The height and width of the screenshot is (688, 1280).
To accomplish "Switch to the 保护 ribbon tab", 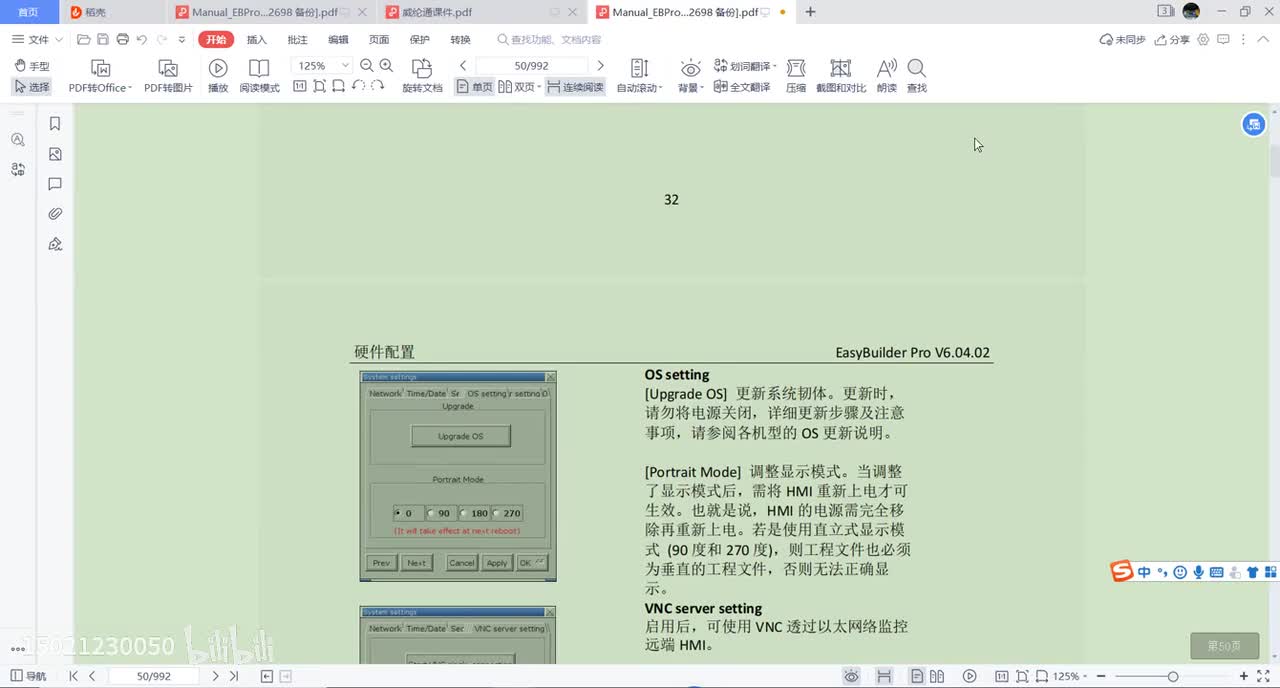I will 420,39.
